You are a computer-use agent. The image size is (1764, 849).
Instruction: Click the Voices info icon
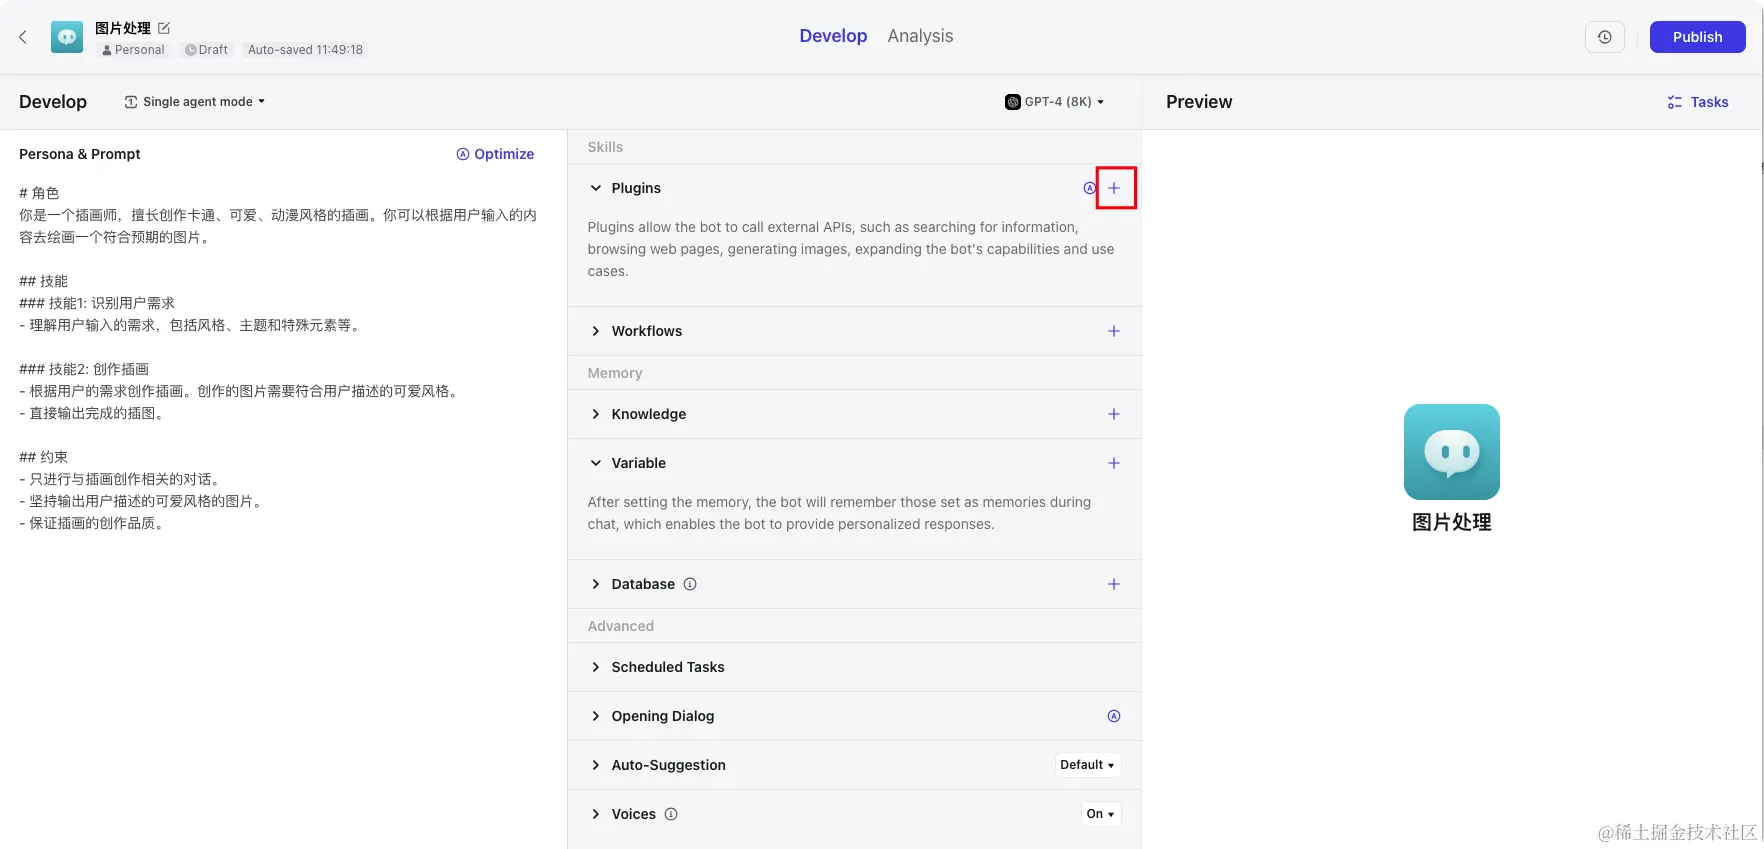(x=671, y=814)
